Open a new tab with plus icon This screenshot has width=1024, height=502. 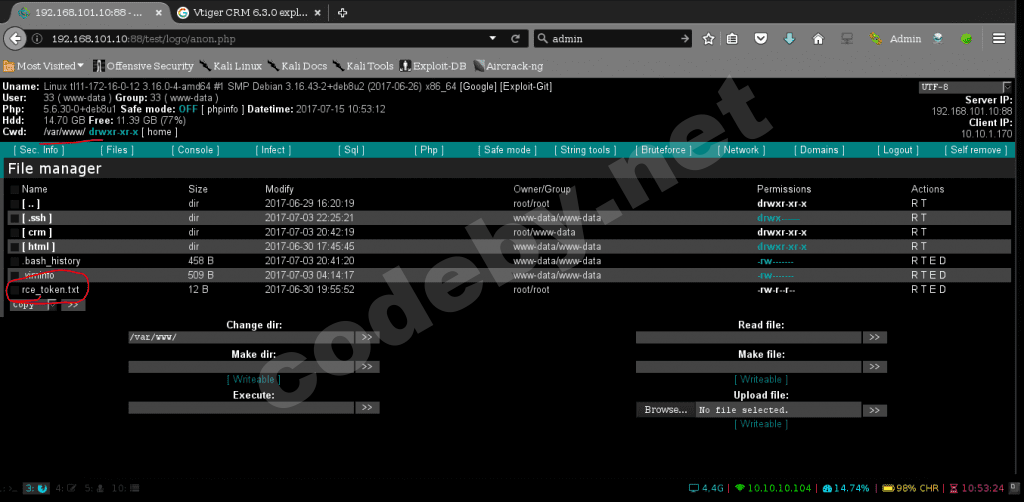pyautogui.click(x=342, y=12)
